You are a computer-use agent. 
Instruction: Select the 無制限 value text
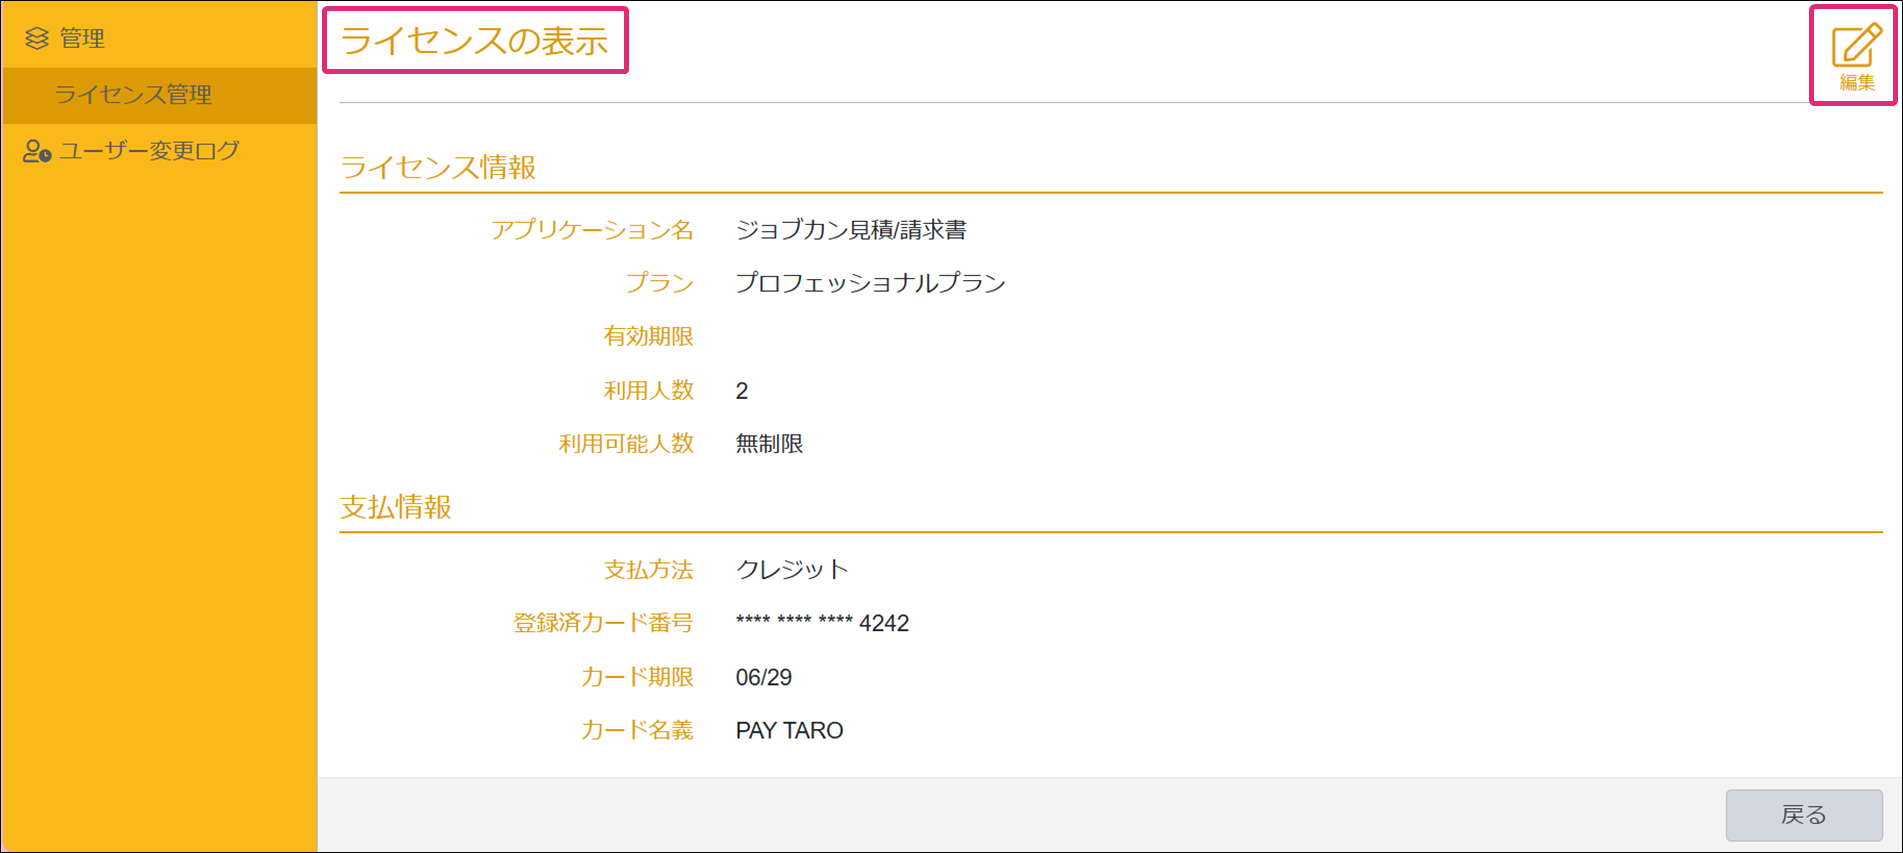click(769, 444)
